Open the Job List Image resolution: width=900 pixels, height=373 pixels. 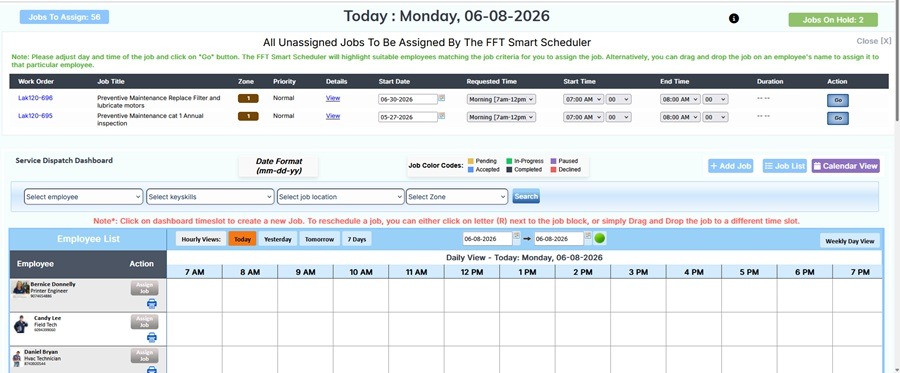tap(785, 166)
